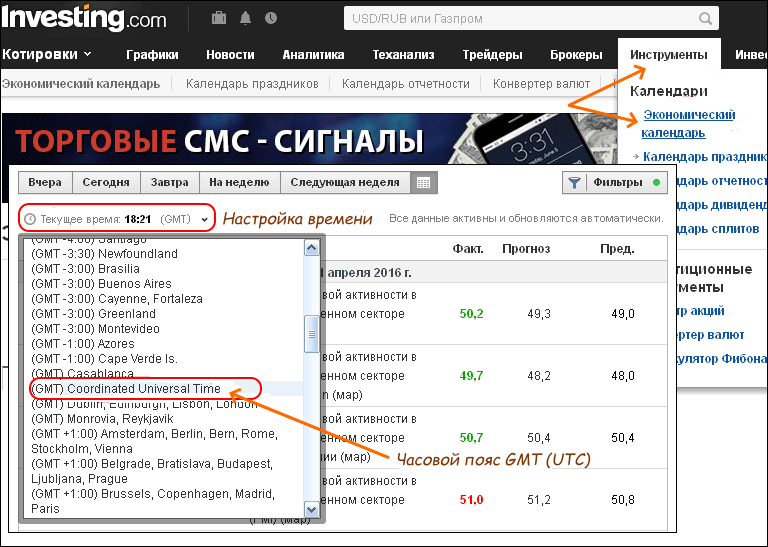Open notifications via the bell icon
Screen dimensions: 768x547
coord(245,18)
